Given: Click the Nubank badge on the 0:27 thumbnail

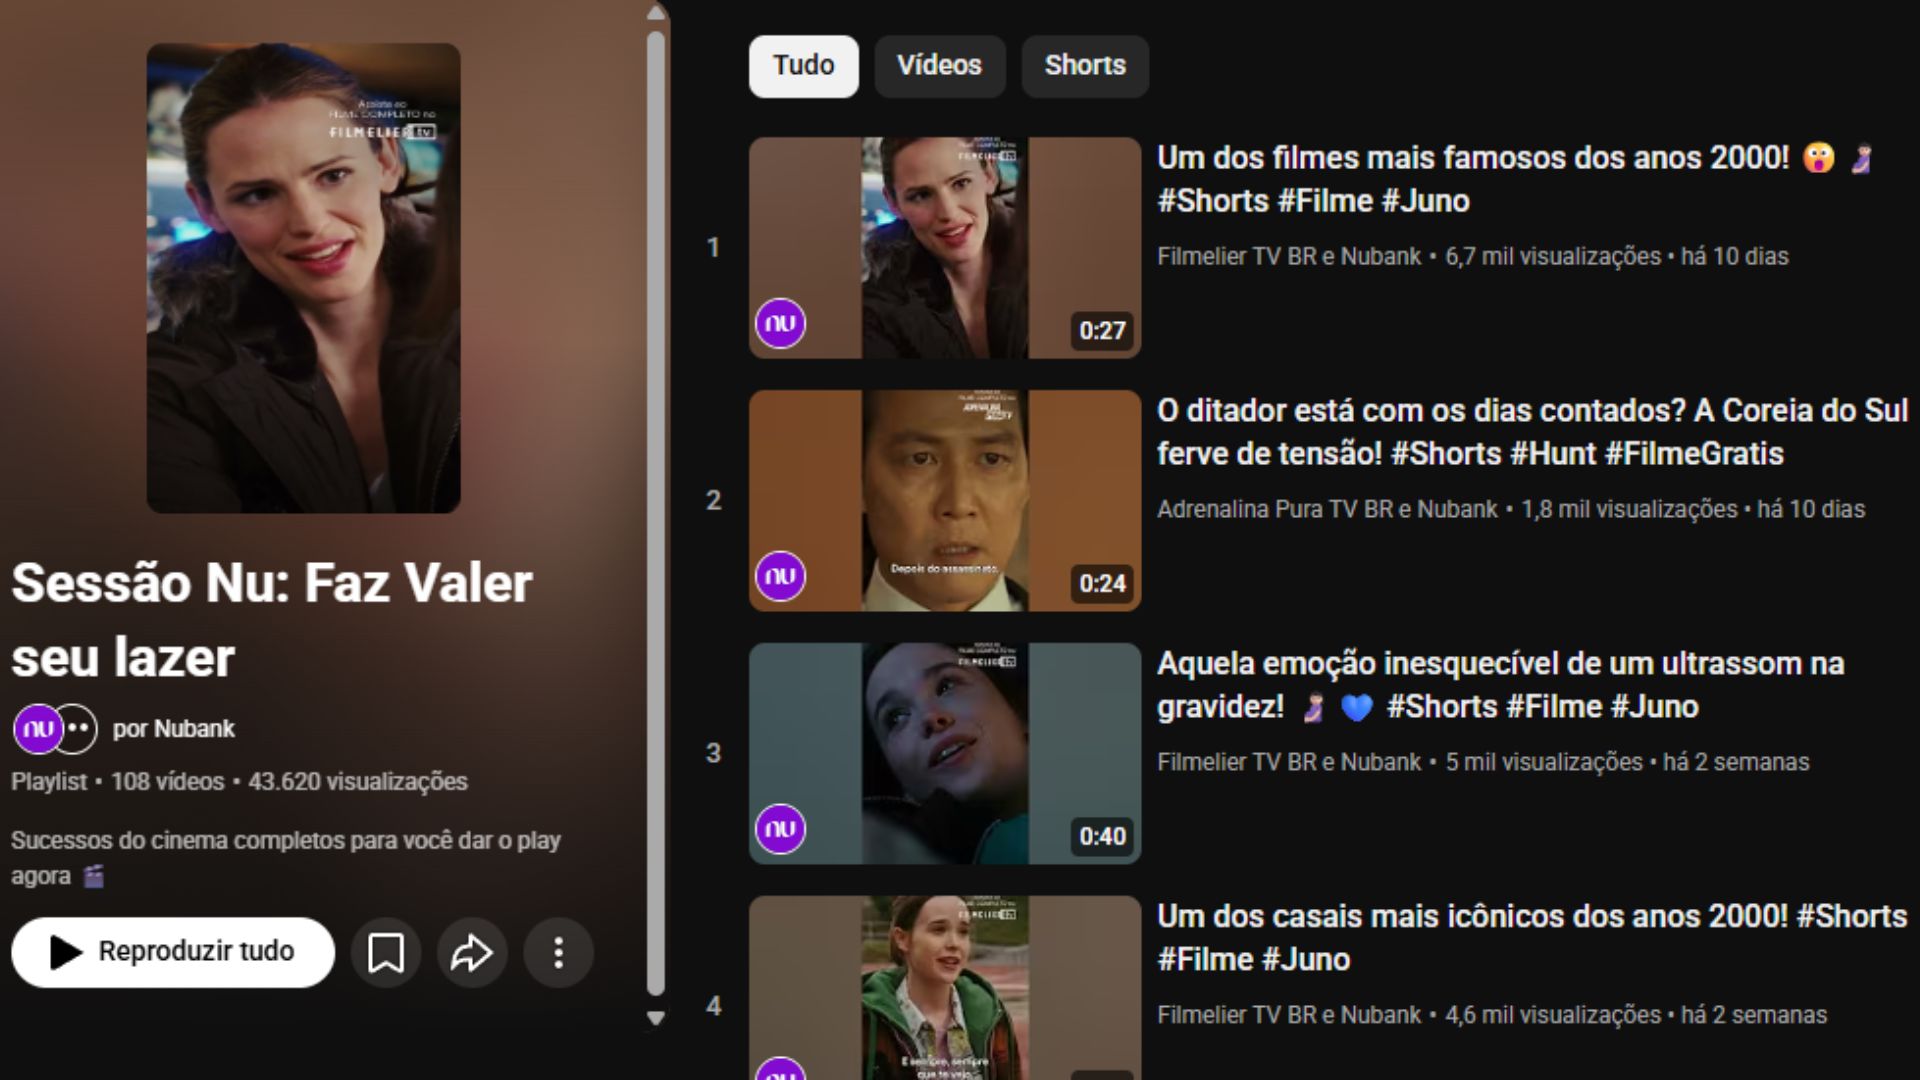Looking at the screenshot, I should 780,324.
